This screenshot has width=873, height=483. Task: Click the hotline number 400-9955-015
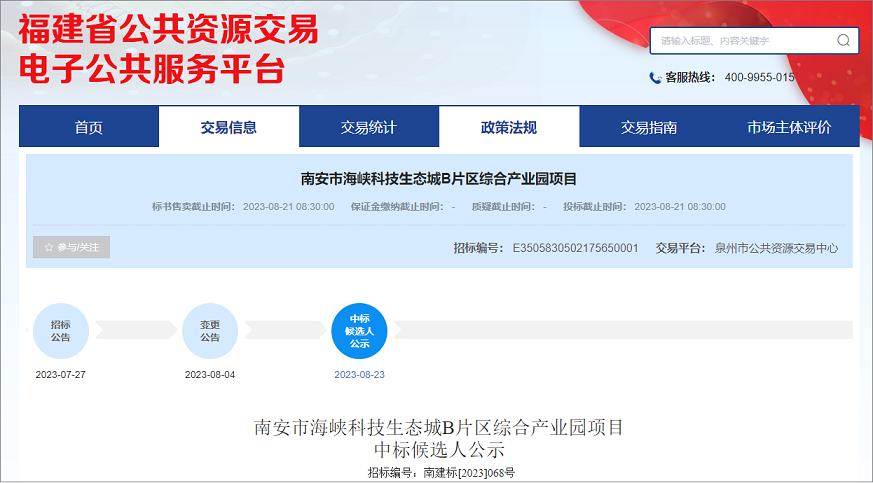click(759, 78)
